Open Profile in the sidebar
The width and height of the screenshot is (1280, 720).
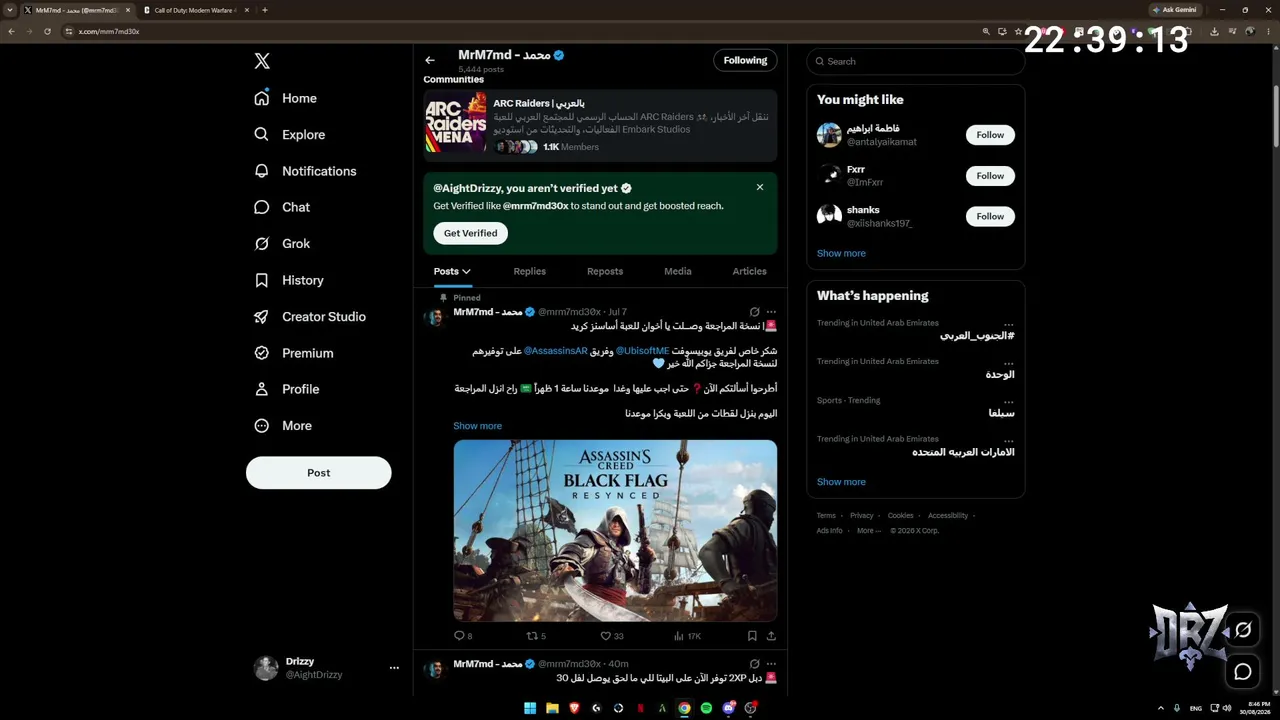click(x=287, y=389)
